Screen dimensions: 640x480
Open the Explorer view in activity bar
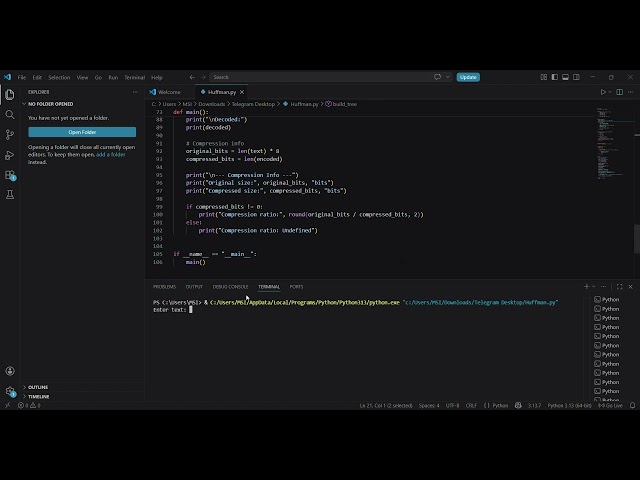10,95
